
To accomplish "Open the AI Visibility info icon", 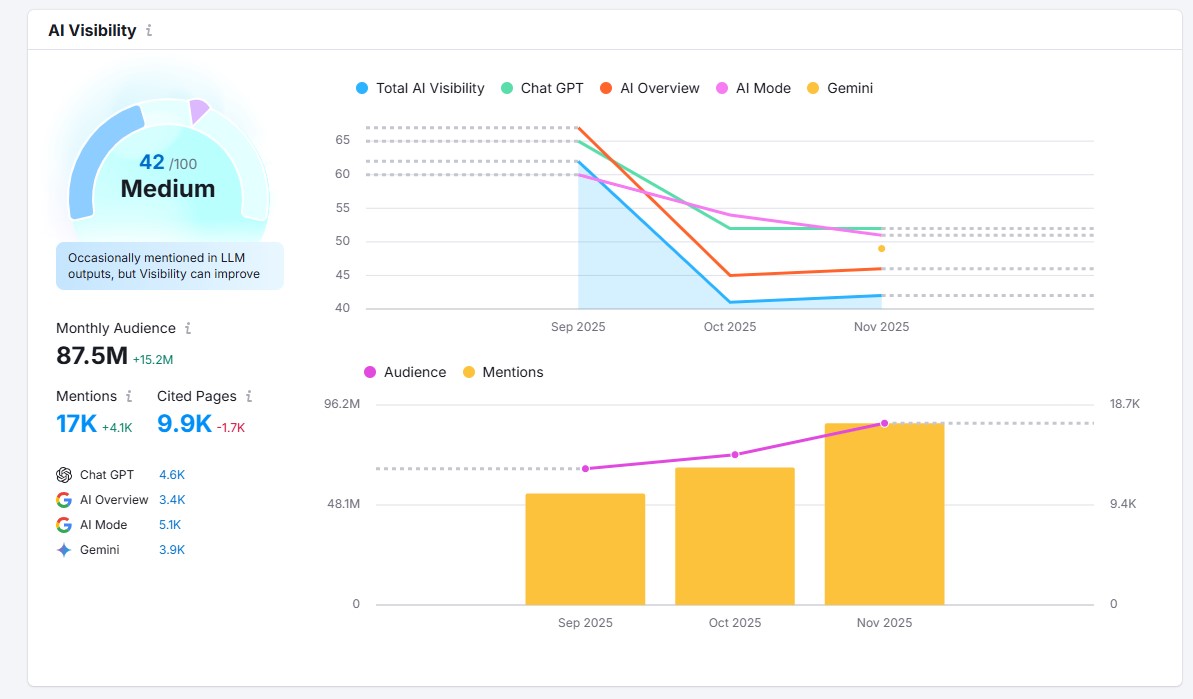I will click(148, 31).
